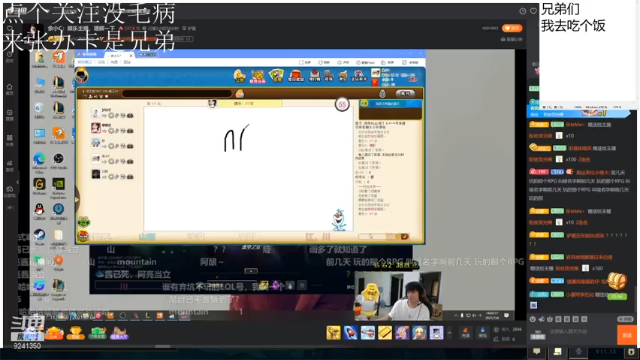Click the gold coins icon in game header

239,76
